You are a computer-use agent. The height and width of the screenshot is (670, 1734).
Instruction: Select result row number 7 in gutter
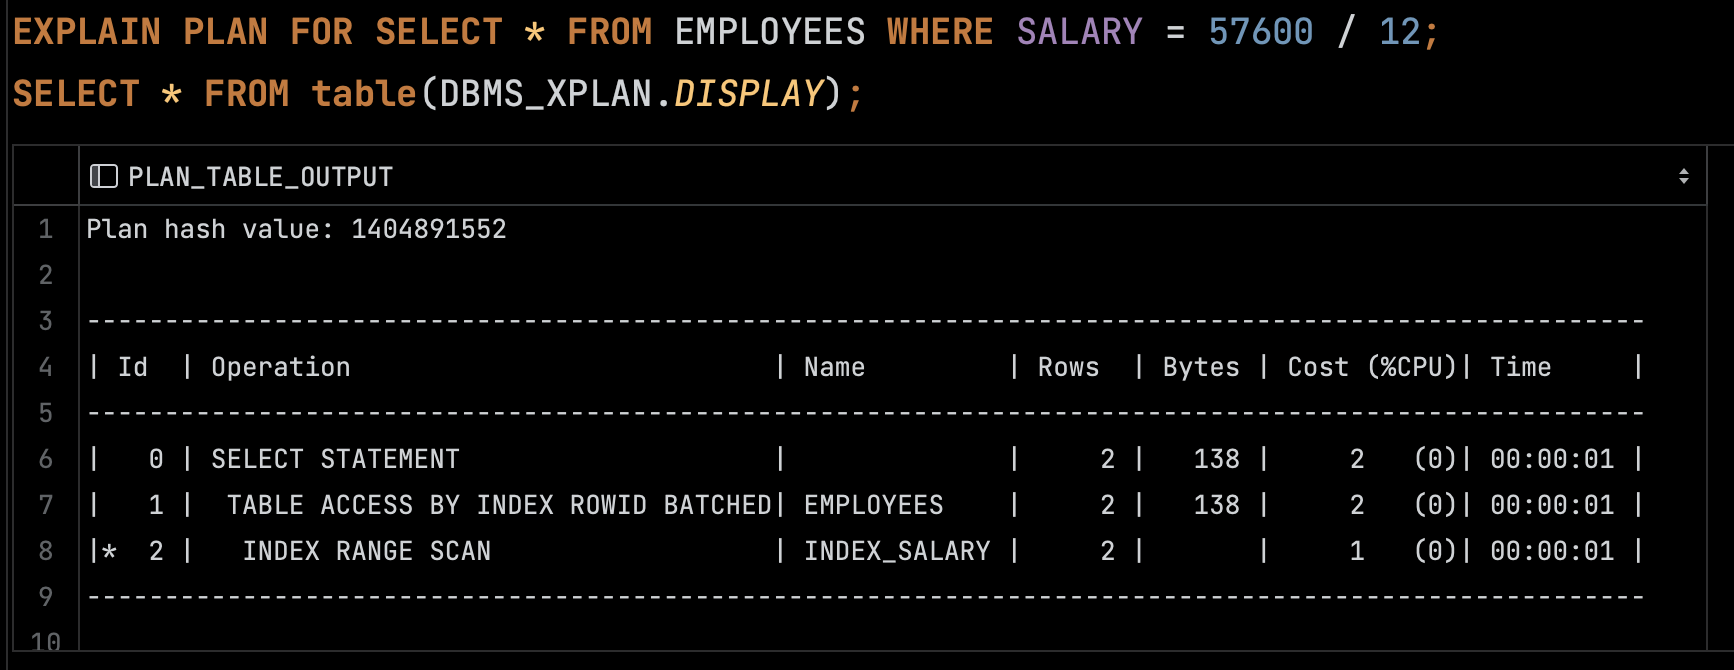[x=46, y=505]
